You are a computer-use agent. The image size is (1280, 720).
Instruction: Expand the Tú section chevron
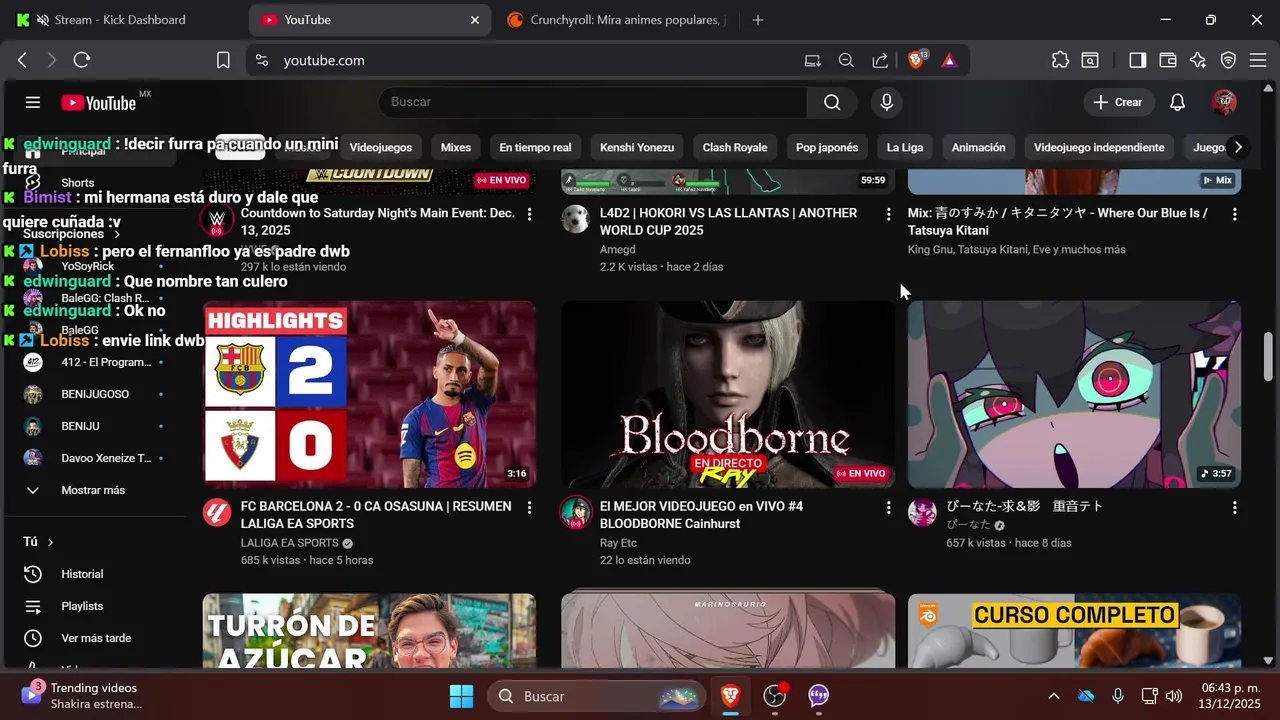tap(50, 542)
